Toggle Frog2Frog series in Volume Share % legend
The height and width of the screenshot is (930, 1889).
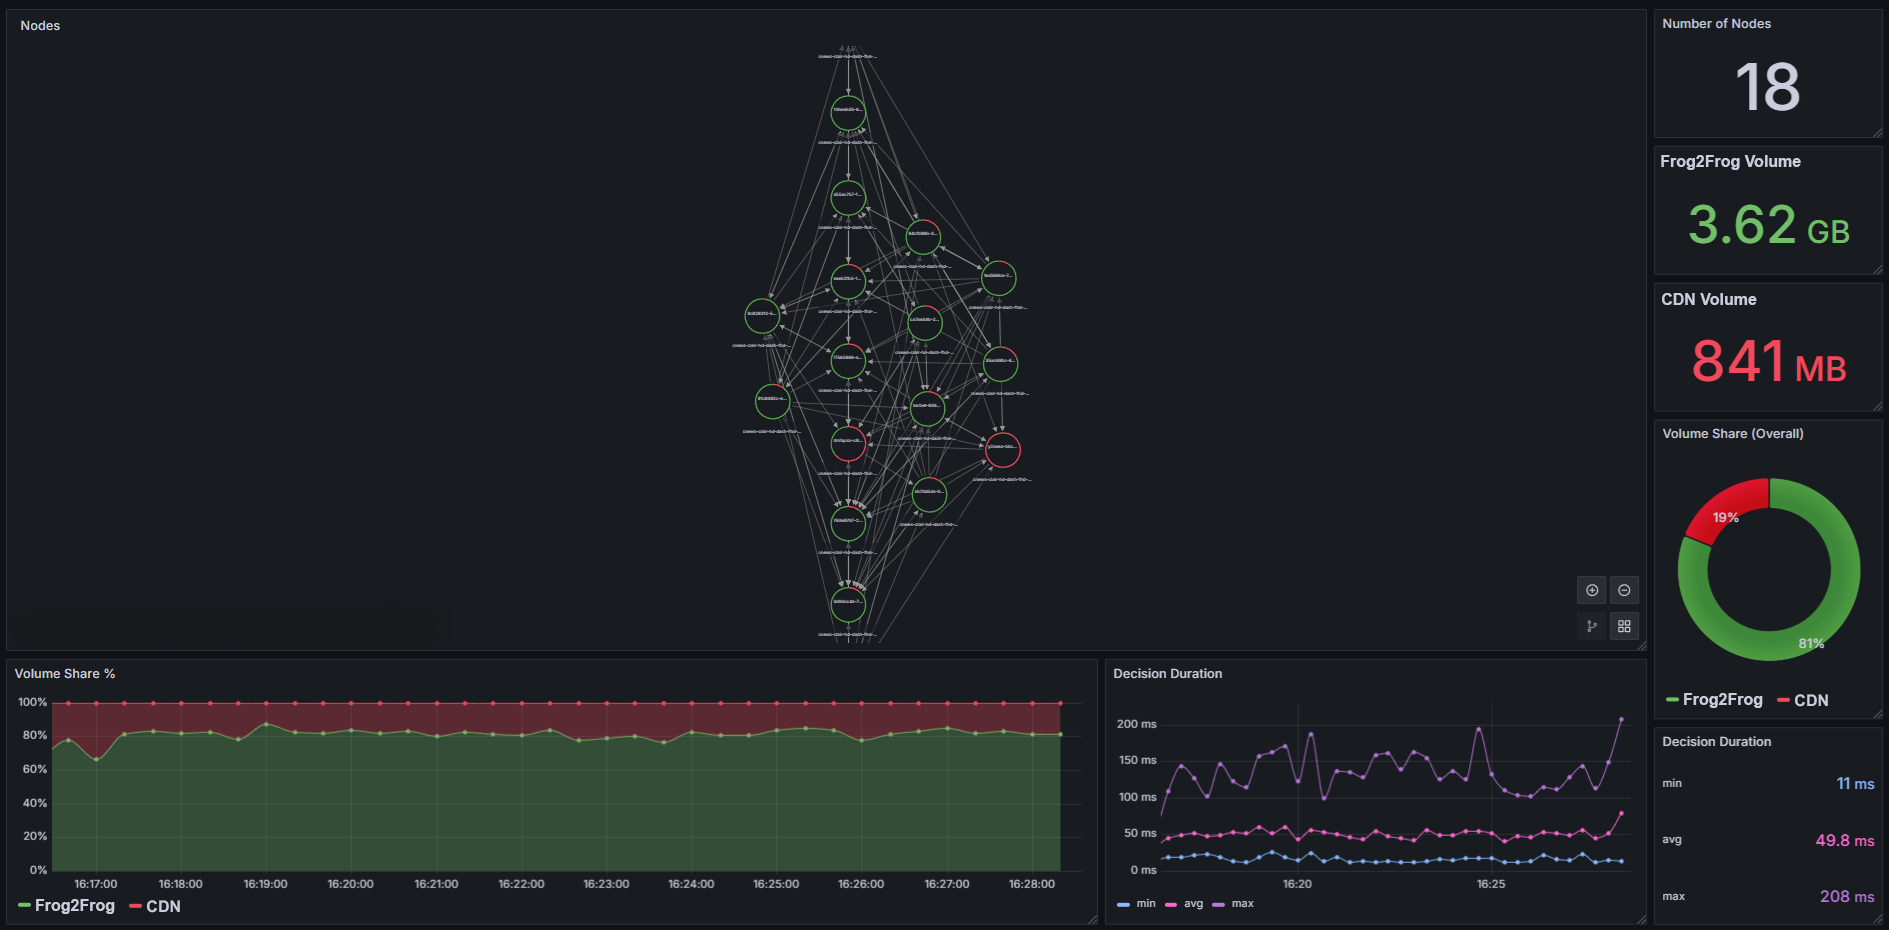tap(74, 906)
